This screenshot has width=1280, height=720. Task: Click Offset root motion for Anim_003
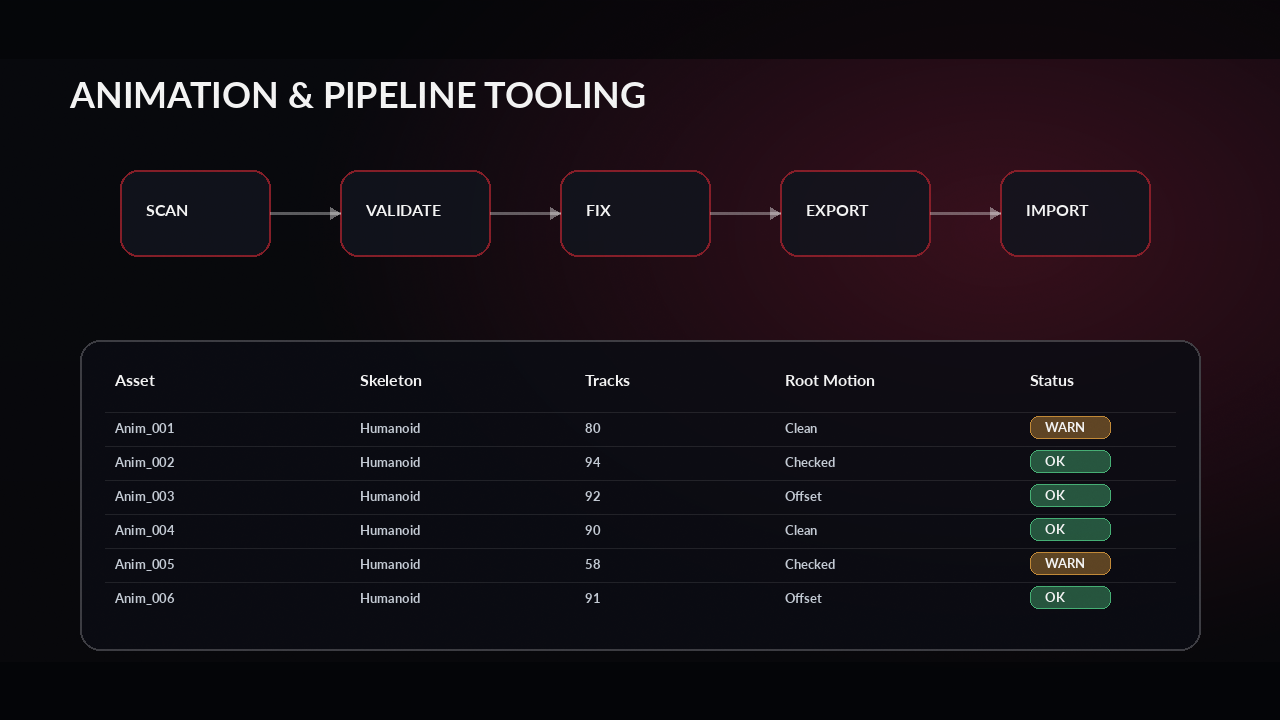pos(803,496)
